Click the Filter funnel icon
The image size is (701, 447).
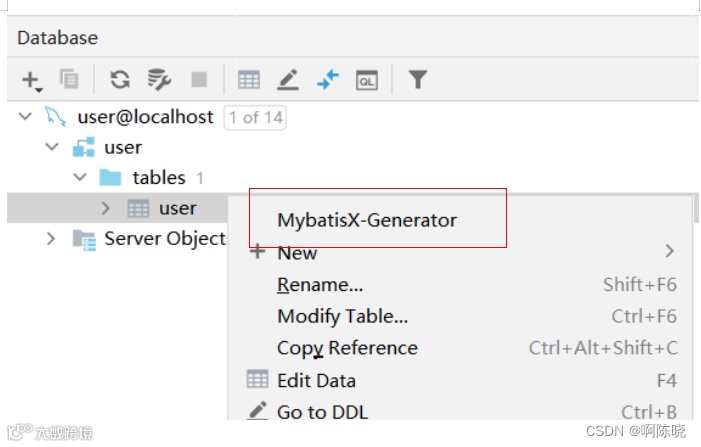(x=418, y=80)
